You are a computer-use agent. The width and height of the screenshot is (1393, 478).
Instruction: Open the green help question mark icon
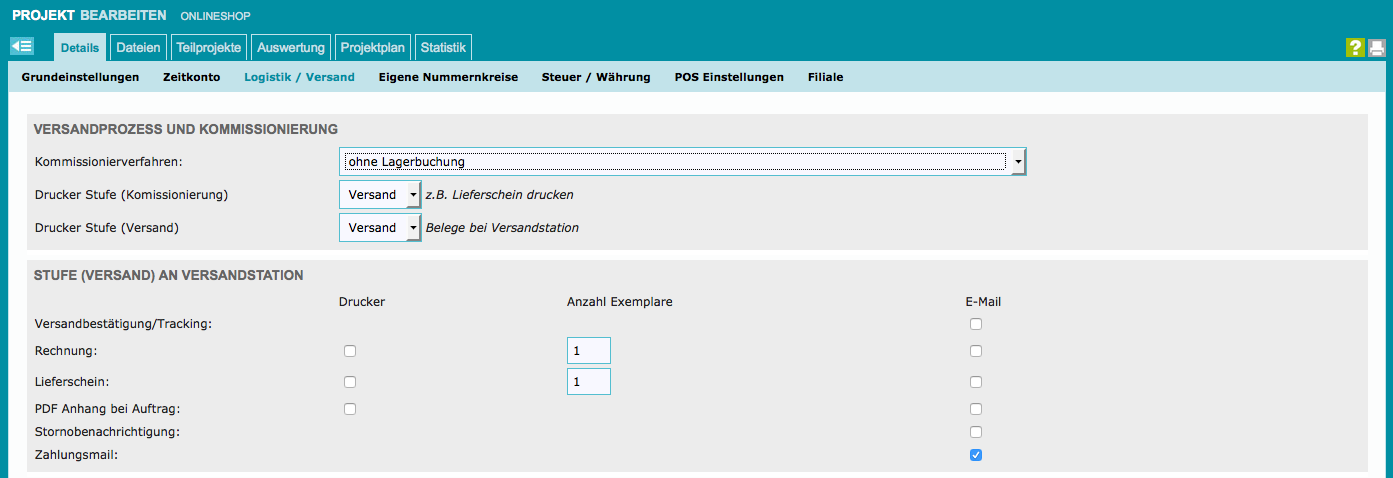[1355, 48]
